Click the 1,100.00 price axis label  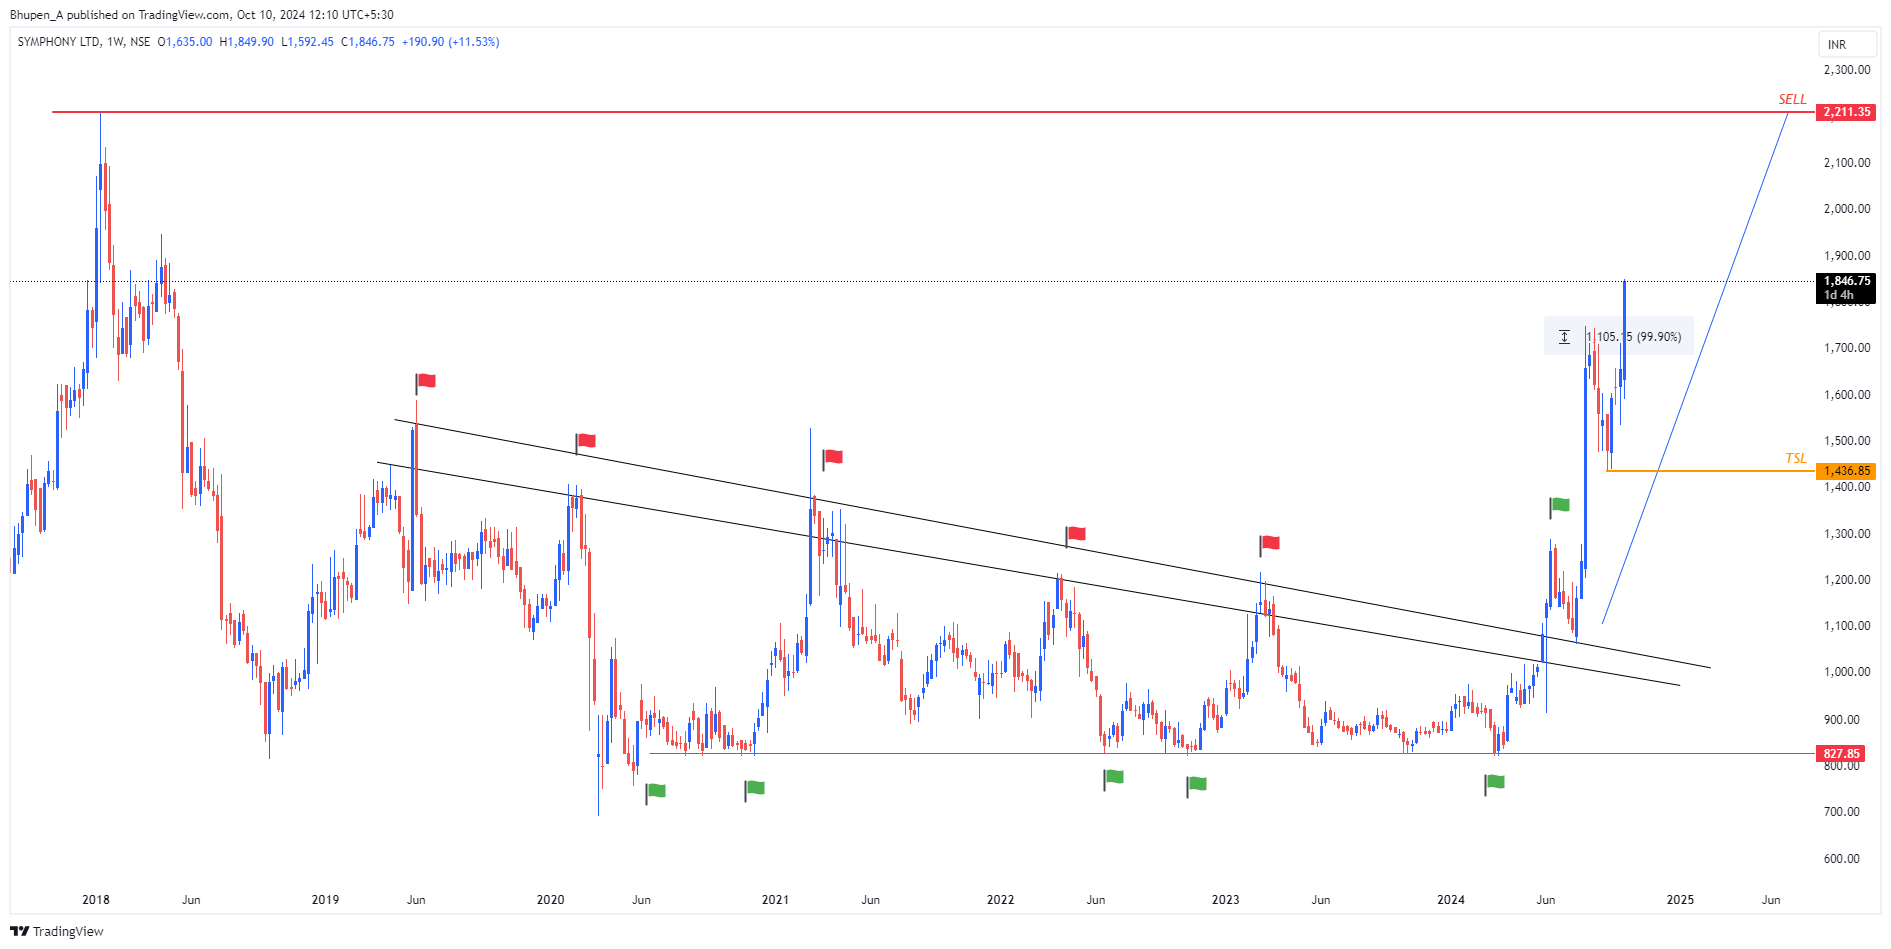(x=1847, y=626)
